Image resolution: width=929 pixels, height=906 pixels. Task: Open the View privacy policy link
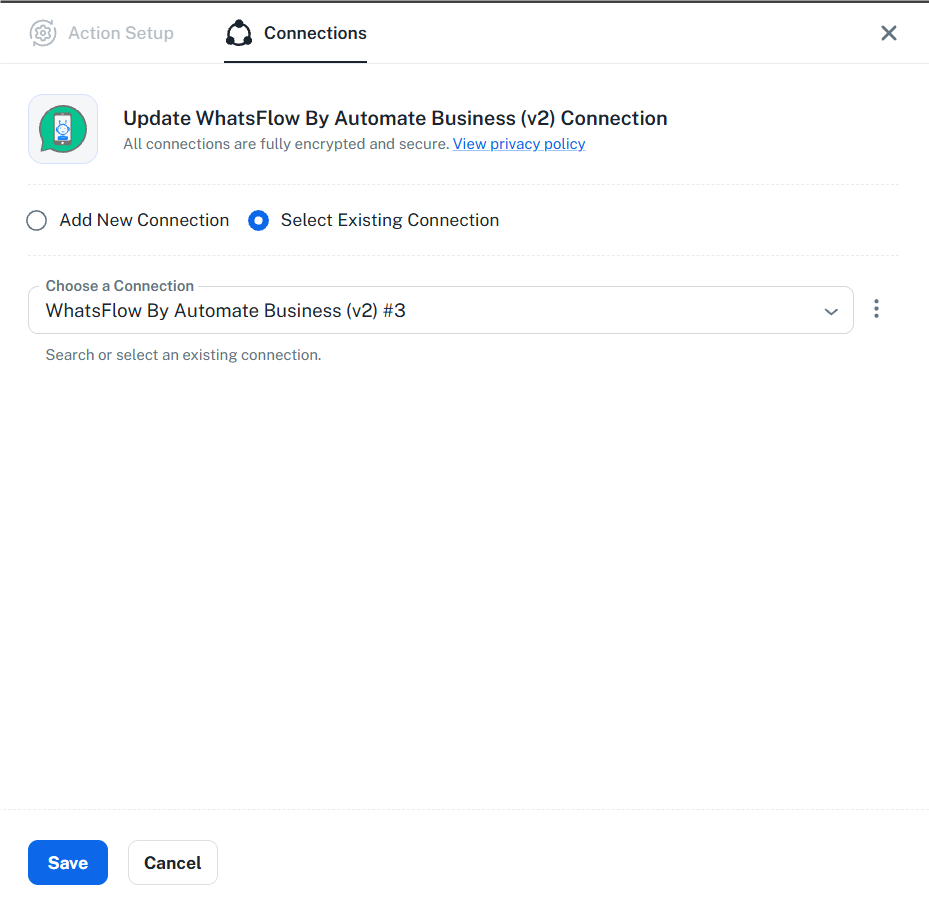(519, 144)
